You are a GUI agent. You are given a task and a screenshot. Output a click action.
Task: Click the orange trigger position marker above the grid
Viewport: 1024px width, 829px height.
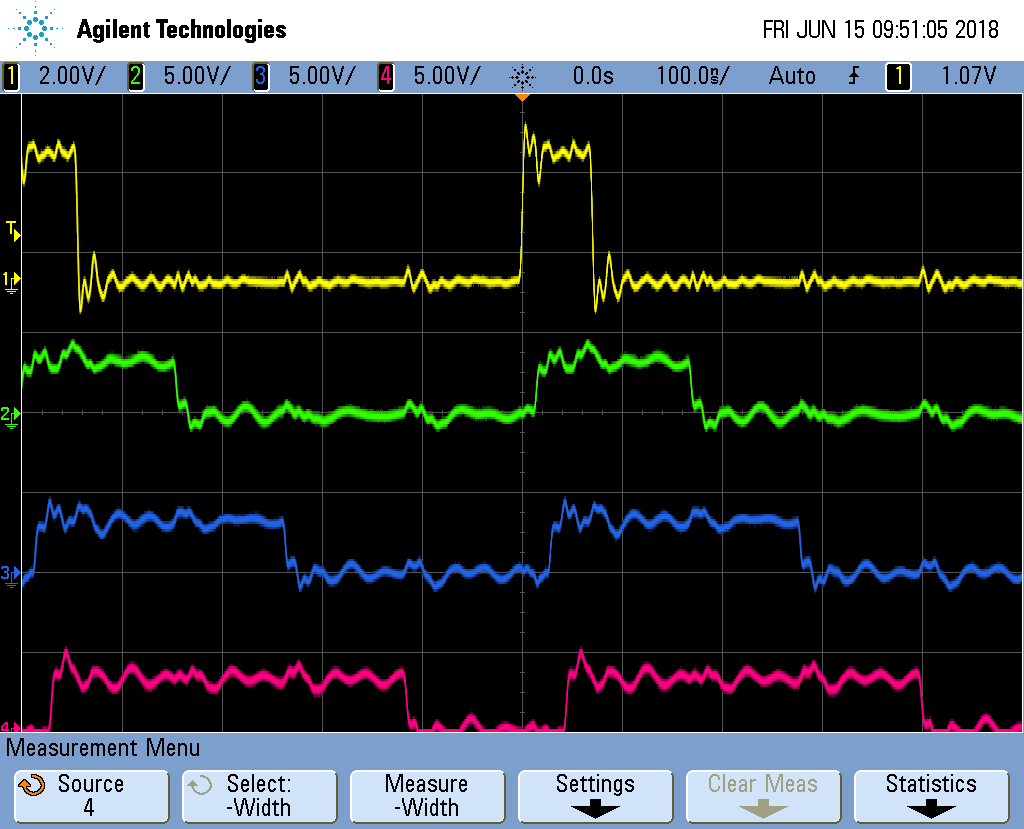522,96
